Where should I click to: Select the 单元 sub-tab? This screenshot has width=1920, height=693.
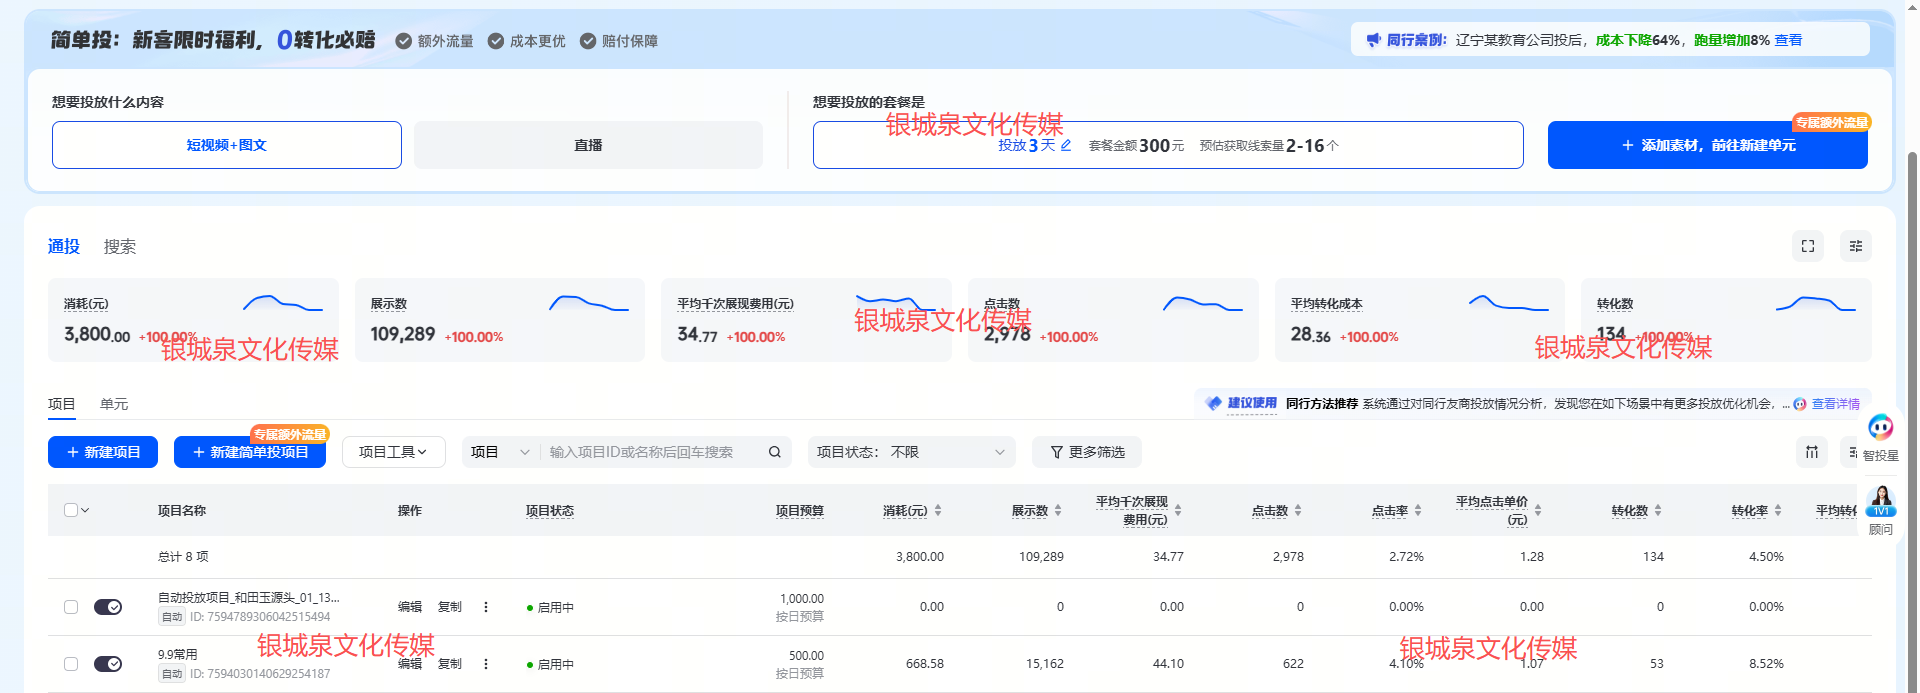(114, 404)
